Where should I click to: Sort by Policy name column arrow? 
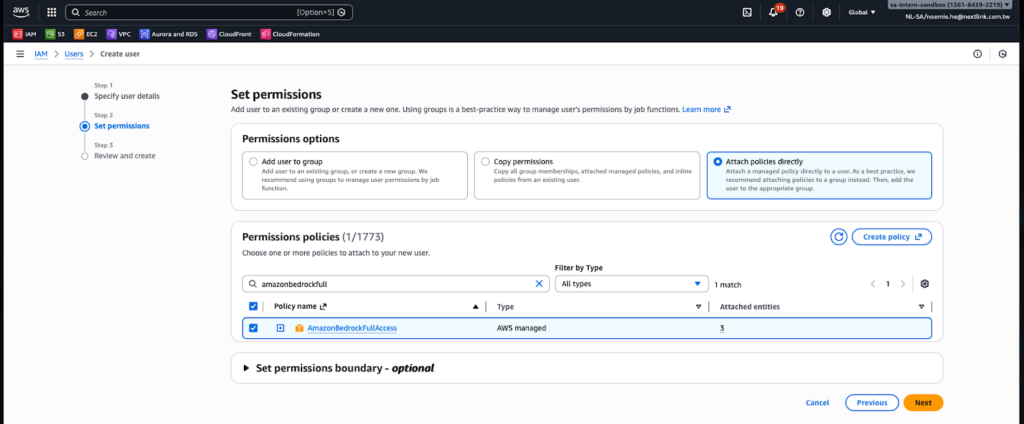(x=475, y=306)
